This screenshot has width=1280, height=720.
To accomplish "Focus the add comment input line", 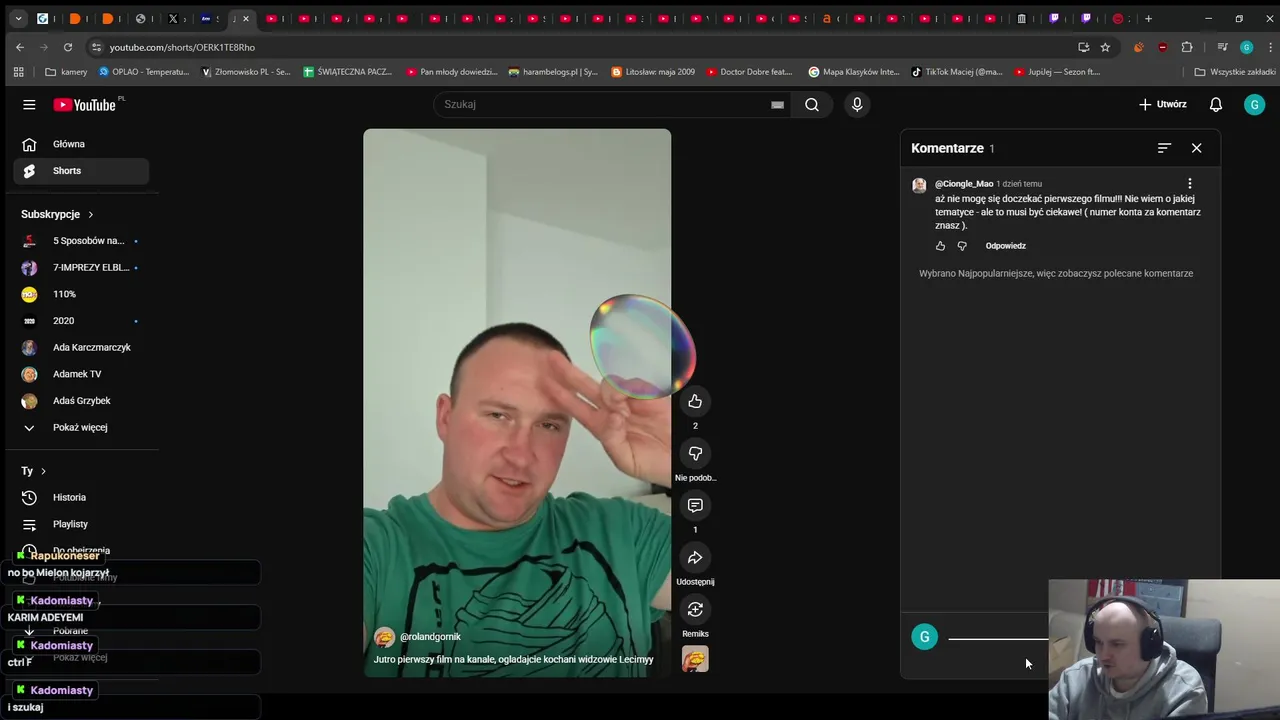I will [x=998, y=637].
